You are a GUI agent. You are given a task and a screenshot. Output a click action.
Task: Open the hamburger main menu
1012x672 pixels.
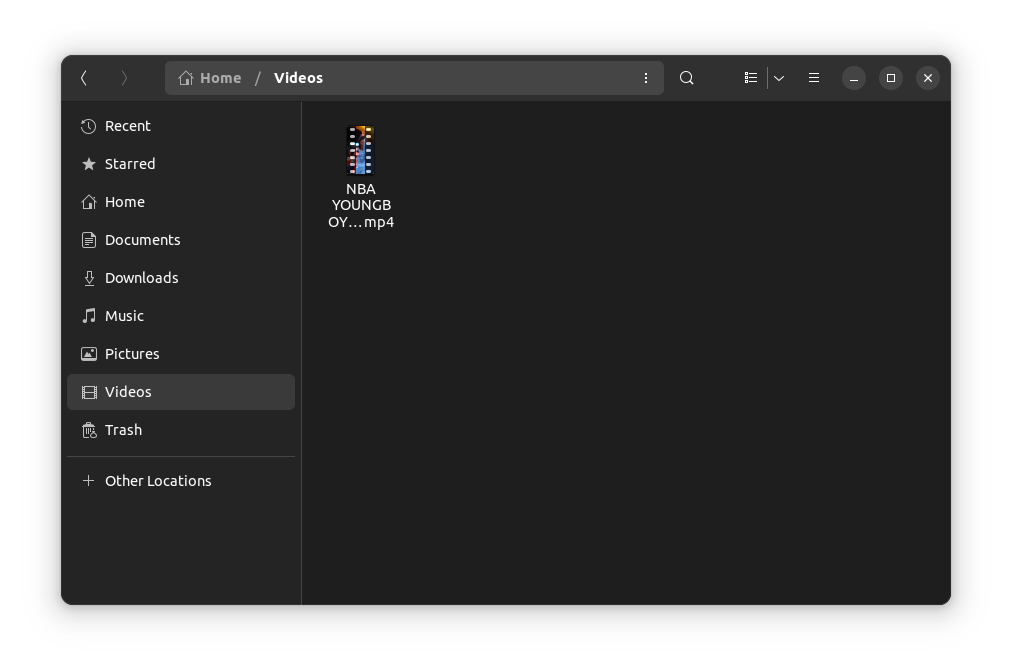point(813,77)
